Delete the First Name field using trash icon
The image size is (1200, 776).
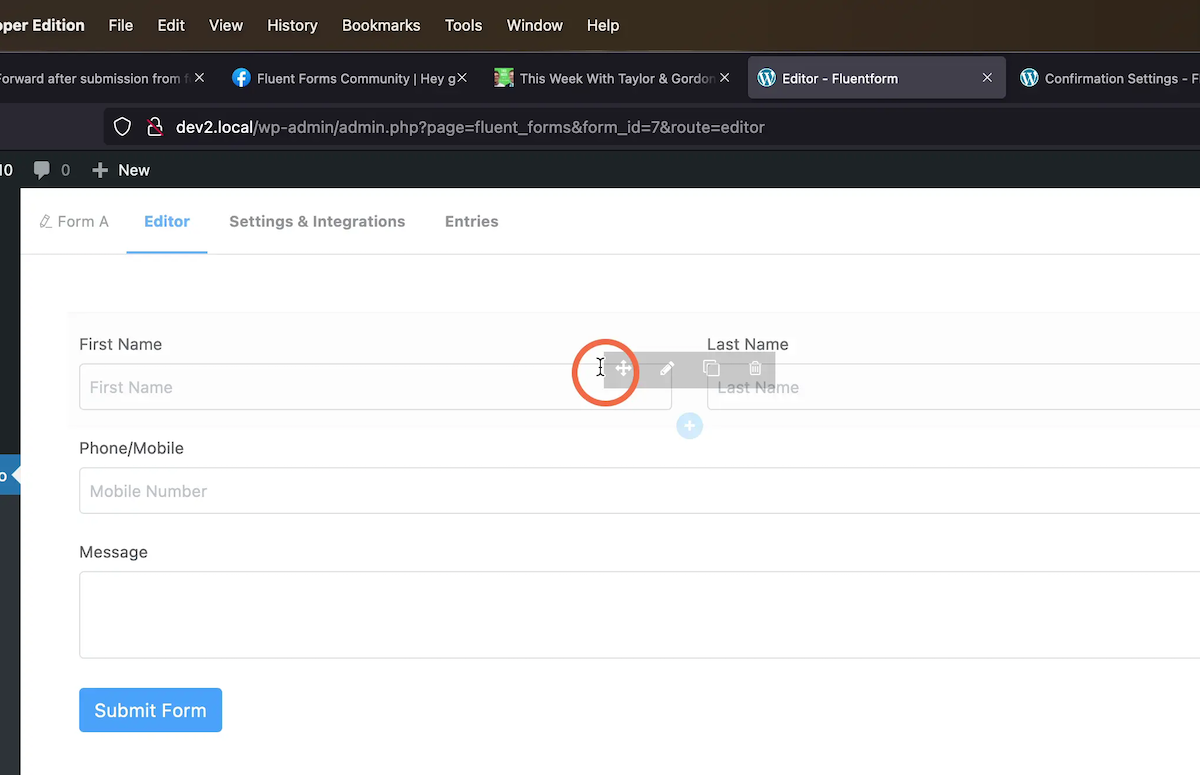755,368
